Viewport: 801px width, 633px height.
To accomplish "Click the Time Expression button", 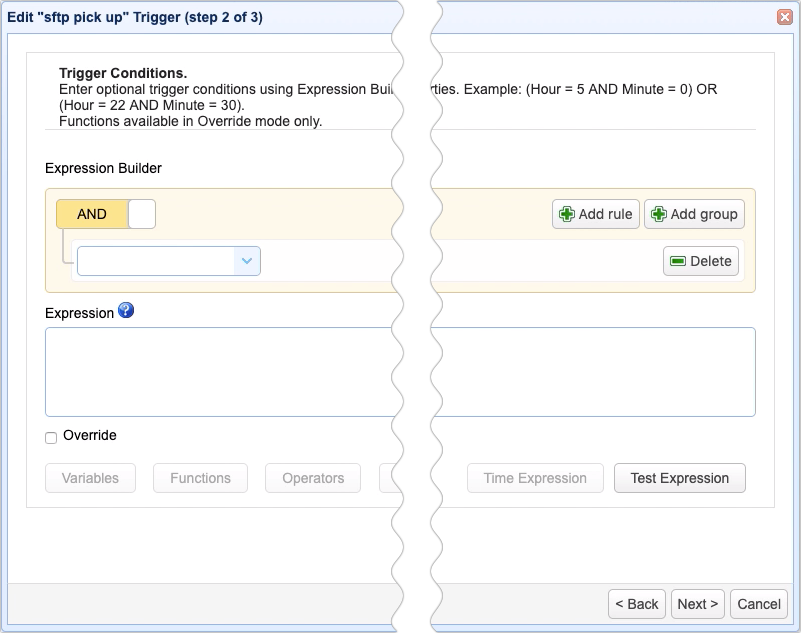I will (535, 478).
